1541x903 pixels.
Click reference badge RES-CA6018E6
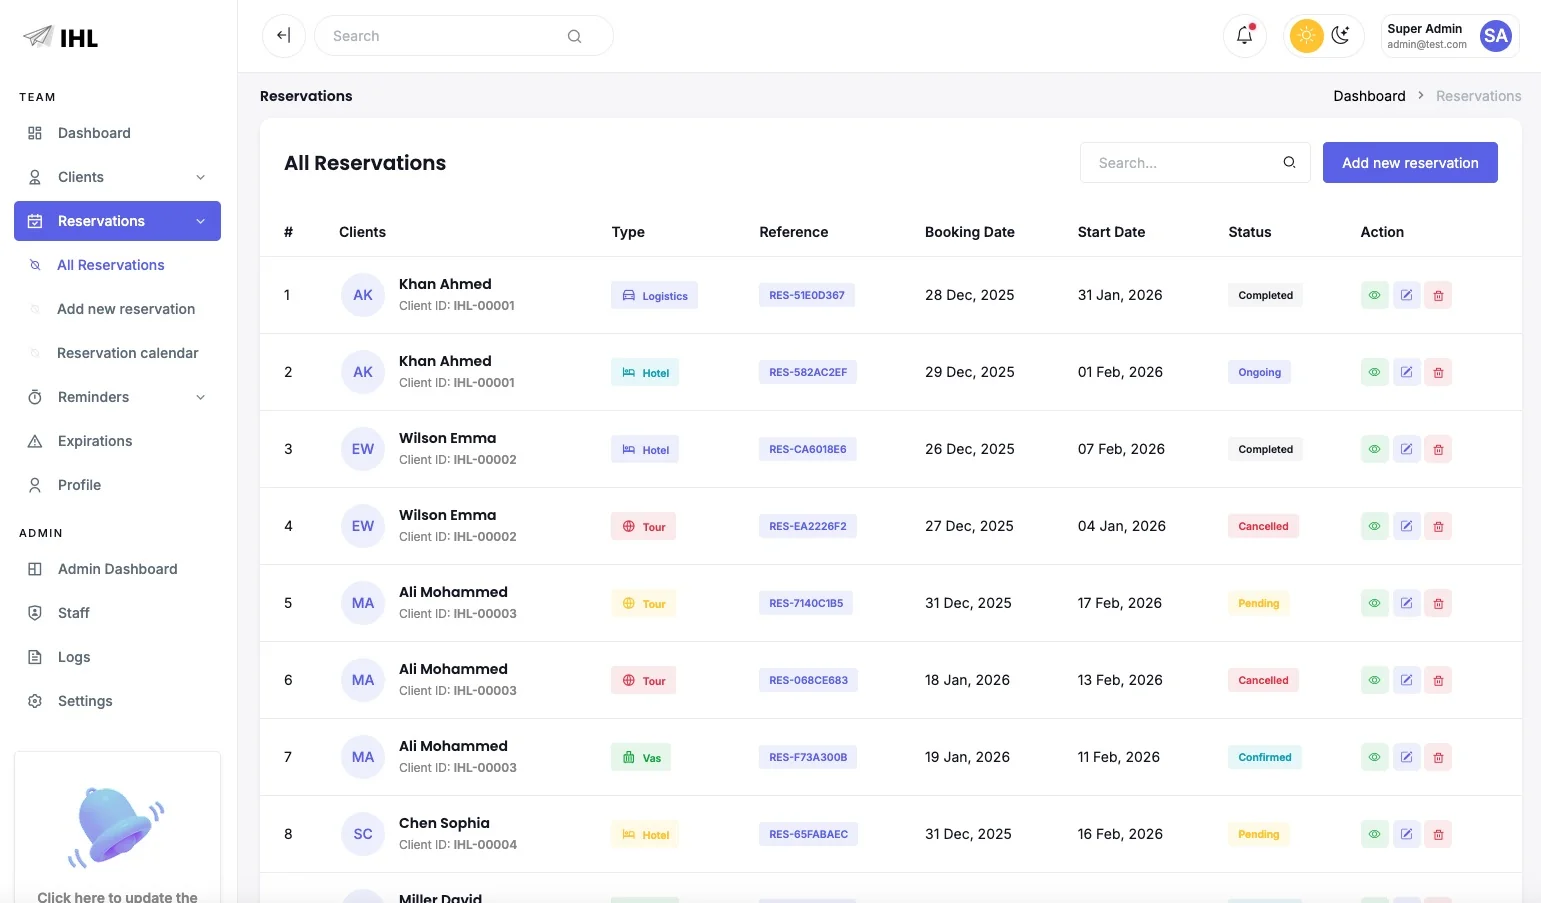click(x=808, y=449)
